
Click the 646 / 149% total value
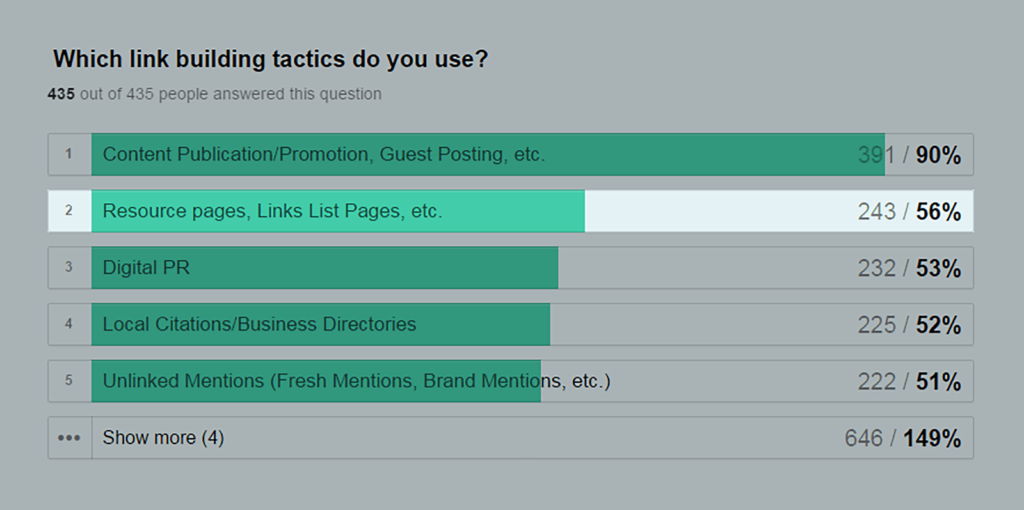tap(902, 438)
